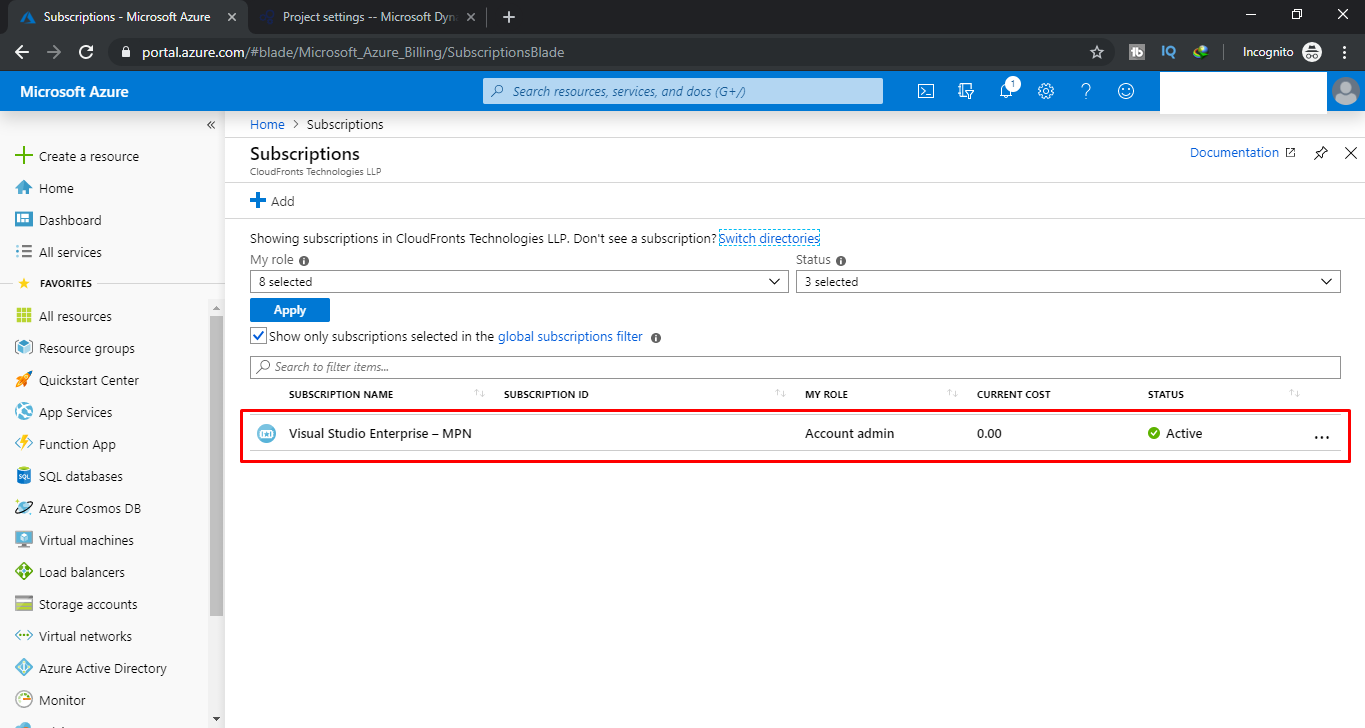Open the notifications bell
1365x728 pixels.
tap(1006, 91)
